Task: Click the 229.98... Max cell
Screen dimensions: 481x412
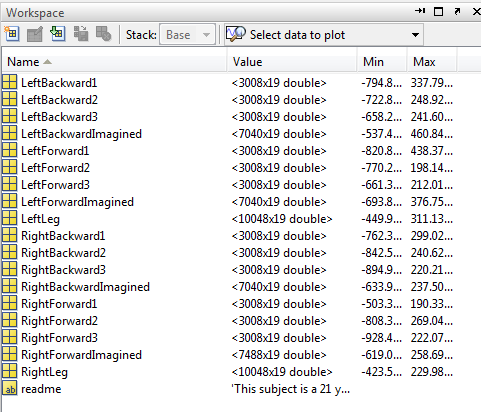Action: tap(432, 372)
